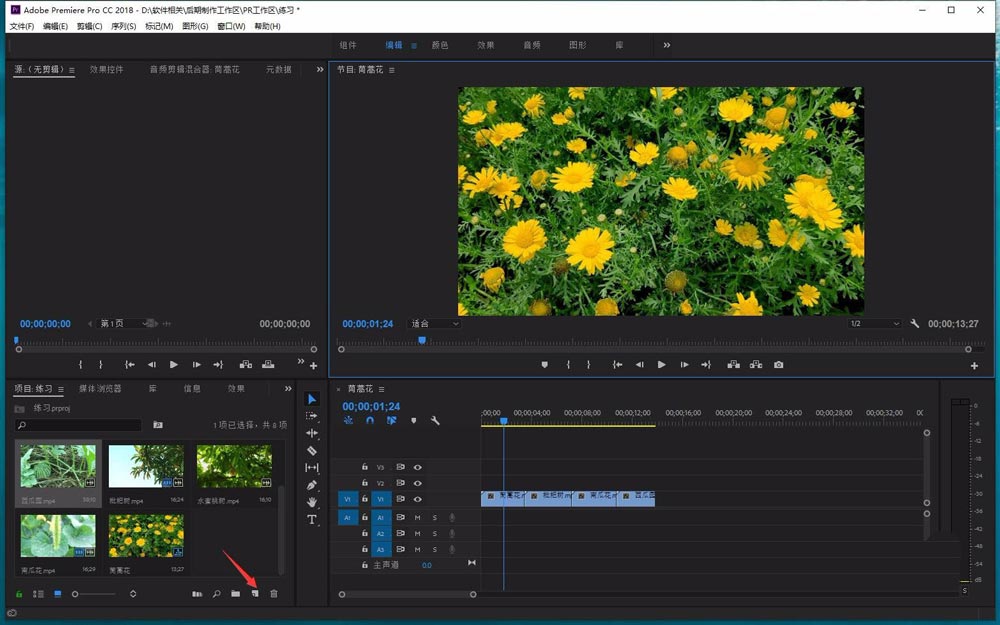
Task: Switch to the 媒体浏览器 tab
Action: [100, 389]
